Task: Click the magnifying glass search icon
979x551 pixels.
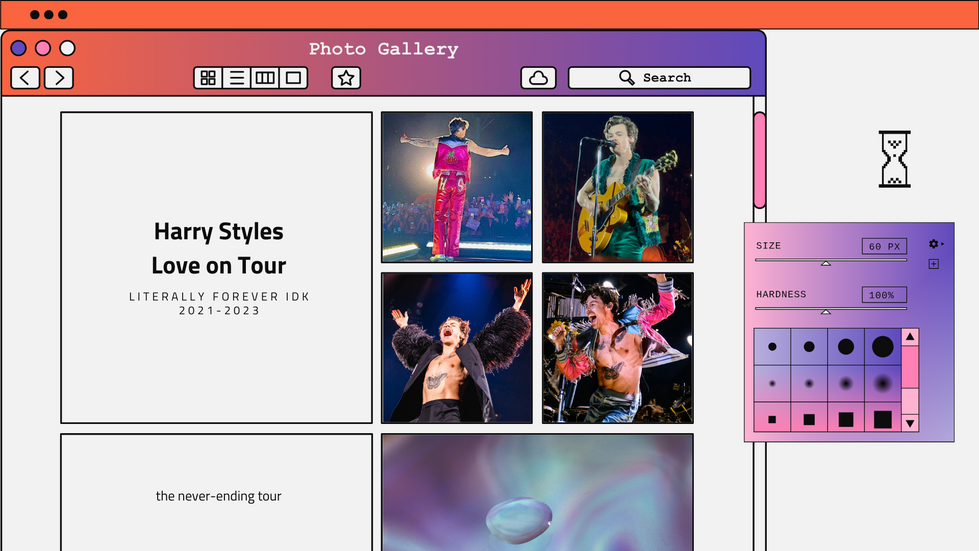Action: click(x=626, y=77)
